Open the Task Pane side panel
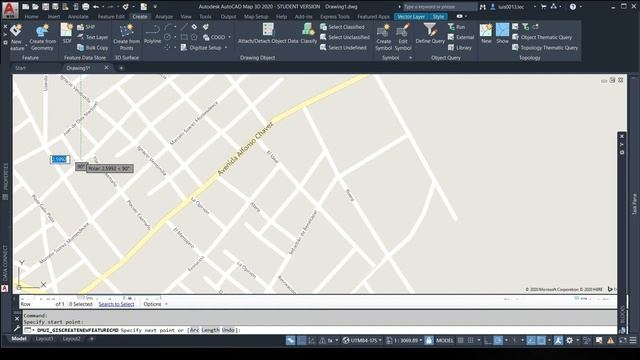Viewport: 640px width, 360px height. pos(634,204)
